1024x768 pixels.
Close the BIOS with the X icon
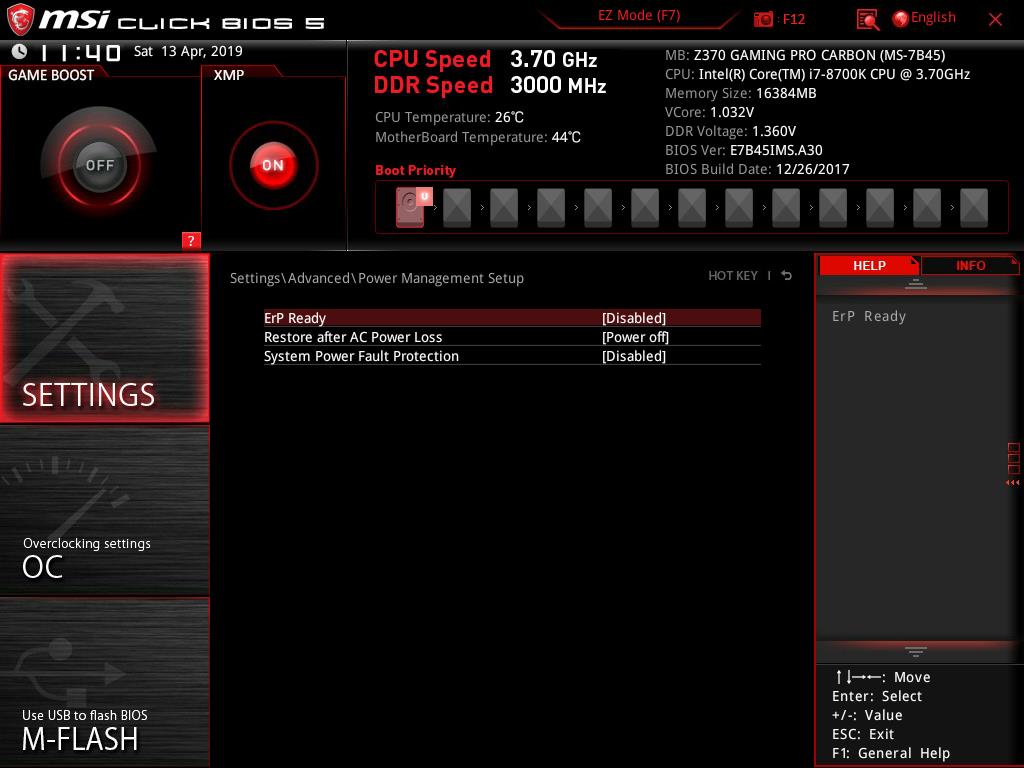point(995,20)
